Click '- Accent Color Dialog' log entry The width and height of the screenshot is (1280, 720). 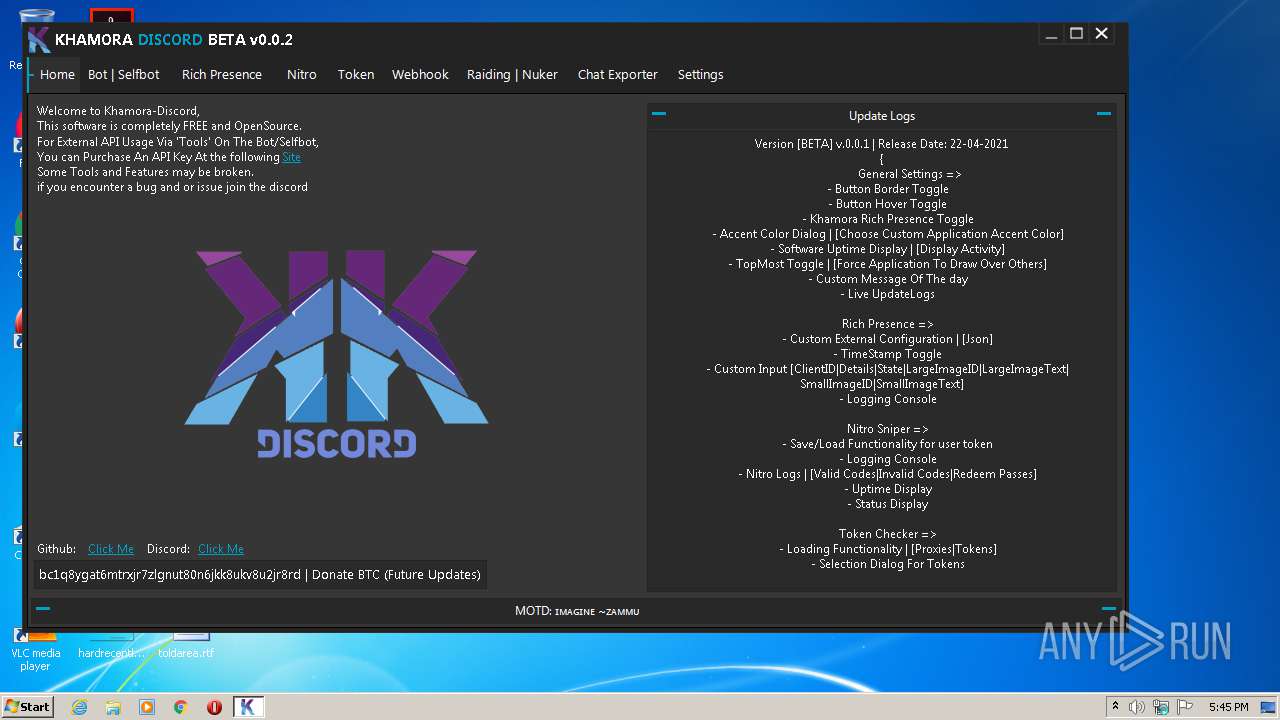coord(887,234)
